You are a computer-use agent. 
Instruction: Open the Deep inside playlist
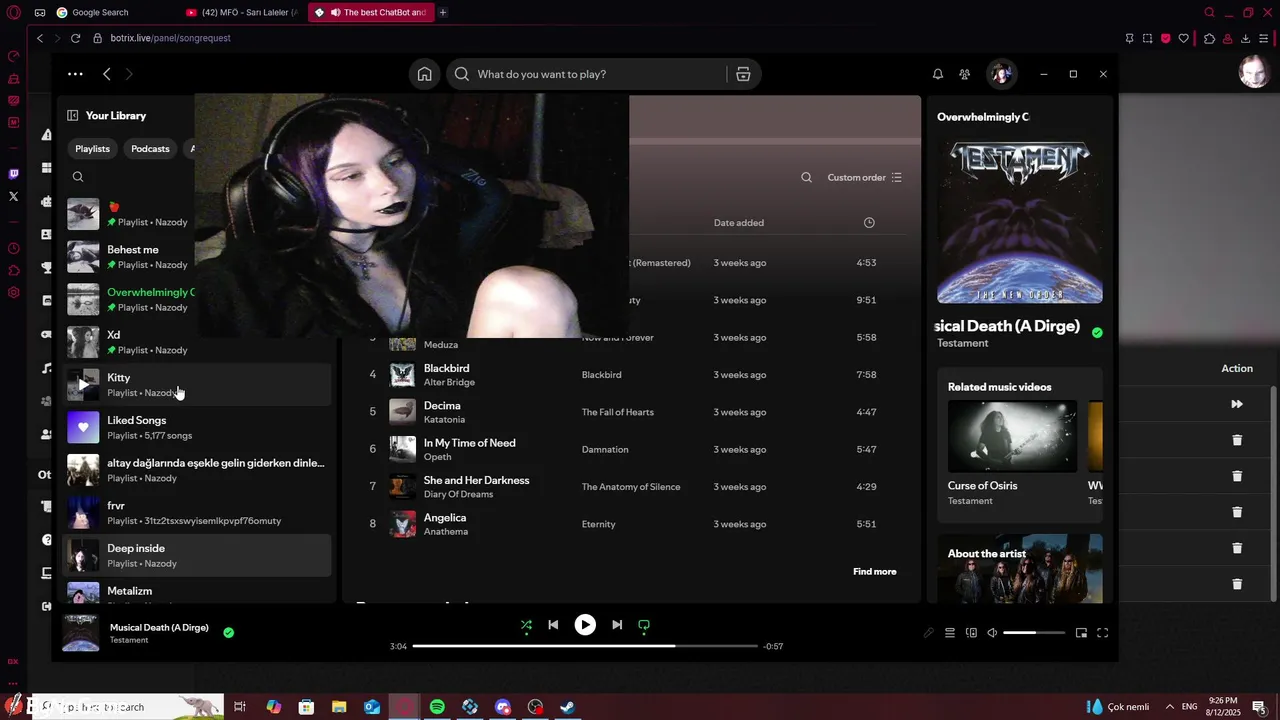click(x=198, y=555)
